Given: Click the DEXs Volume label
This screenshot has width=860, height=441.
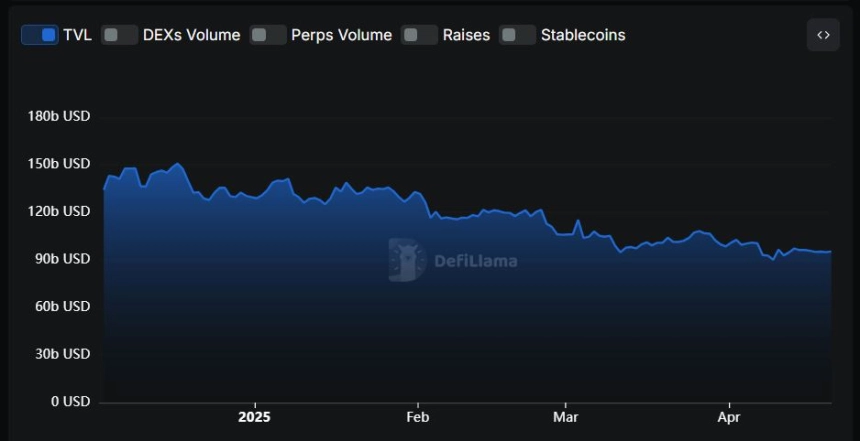Looking at the screenshot, I should click(191, 35).
